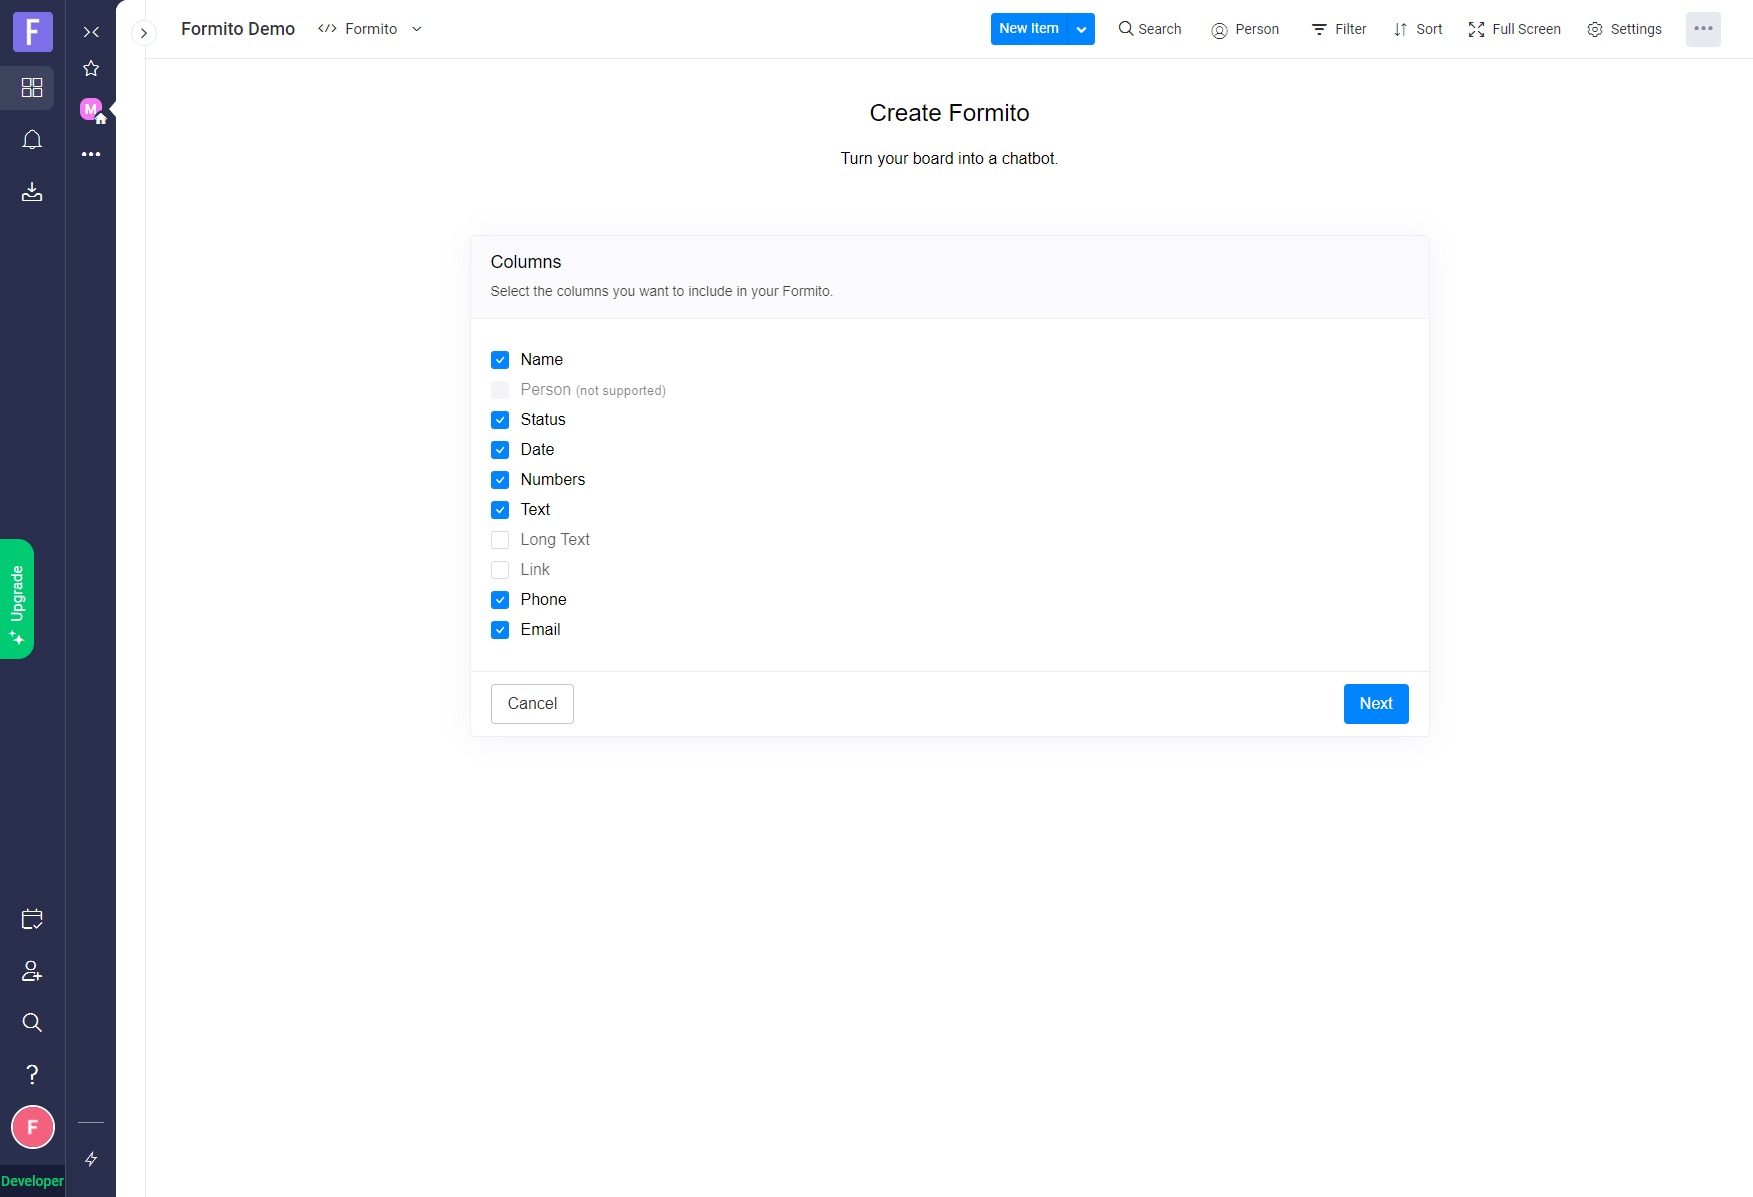1753x1197 pixels.
Task: Open the user profile avatar F
Action: click(x=33, y=1127)
